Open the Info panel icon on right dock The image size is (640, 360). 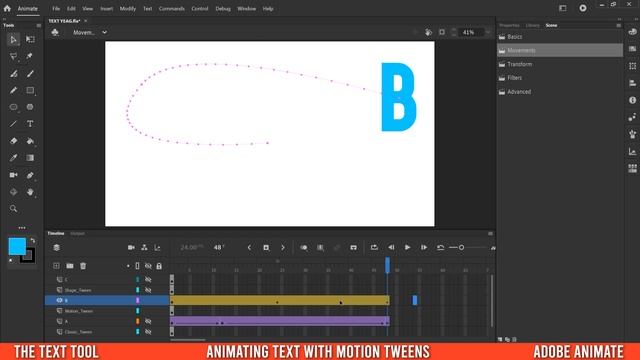pyautogui.click(x=632, y=100)
